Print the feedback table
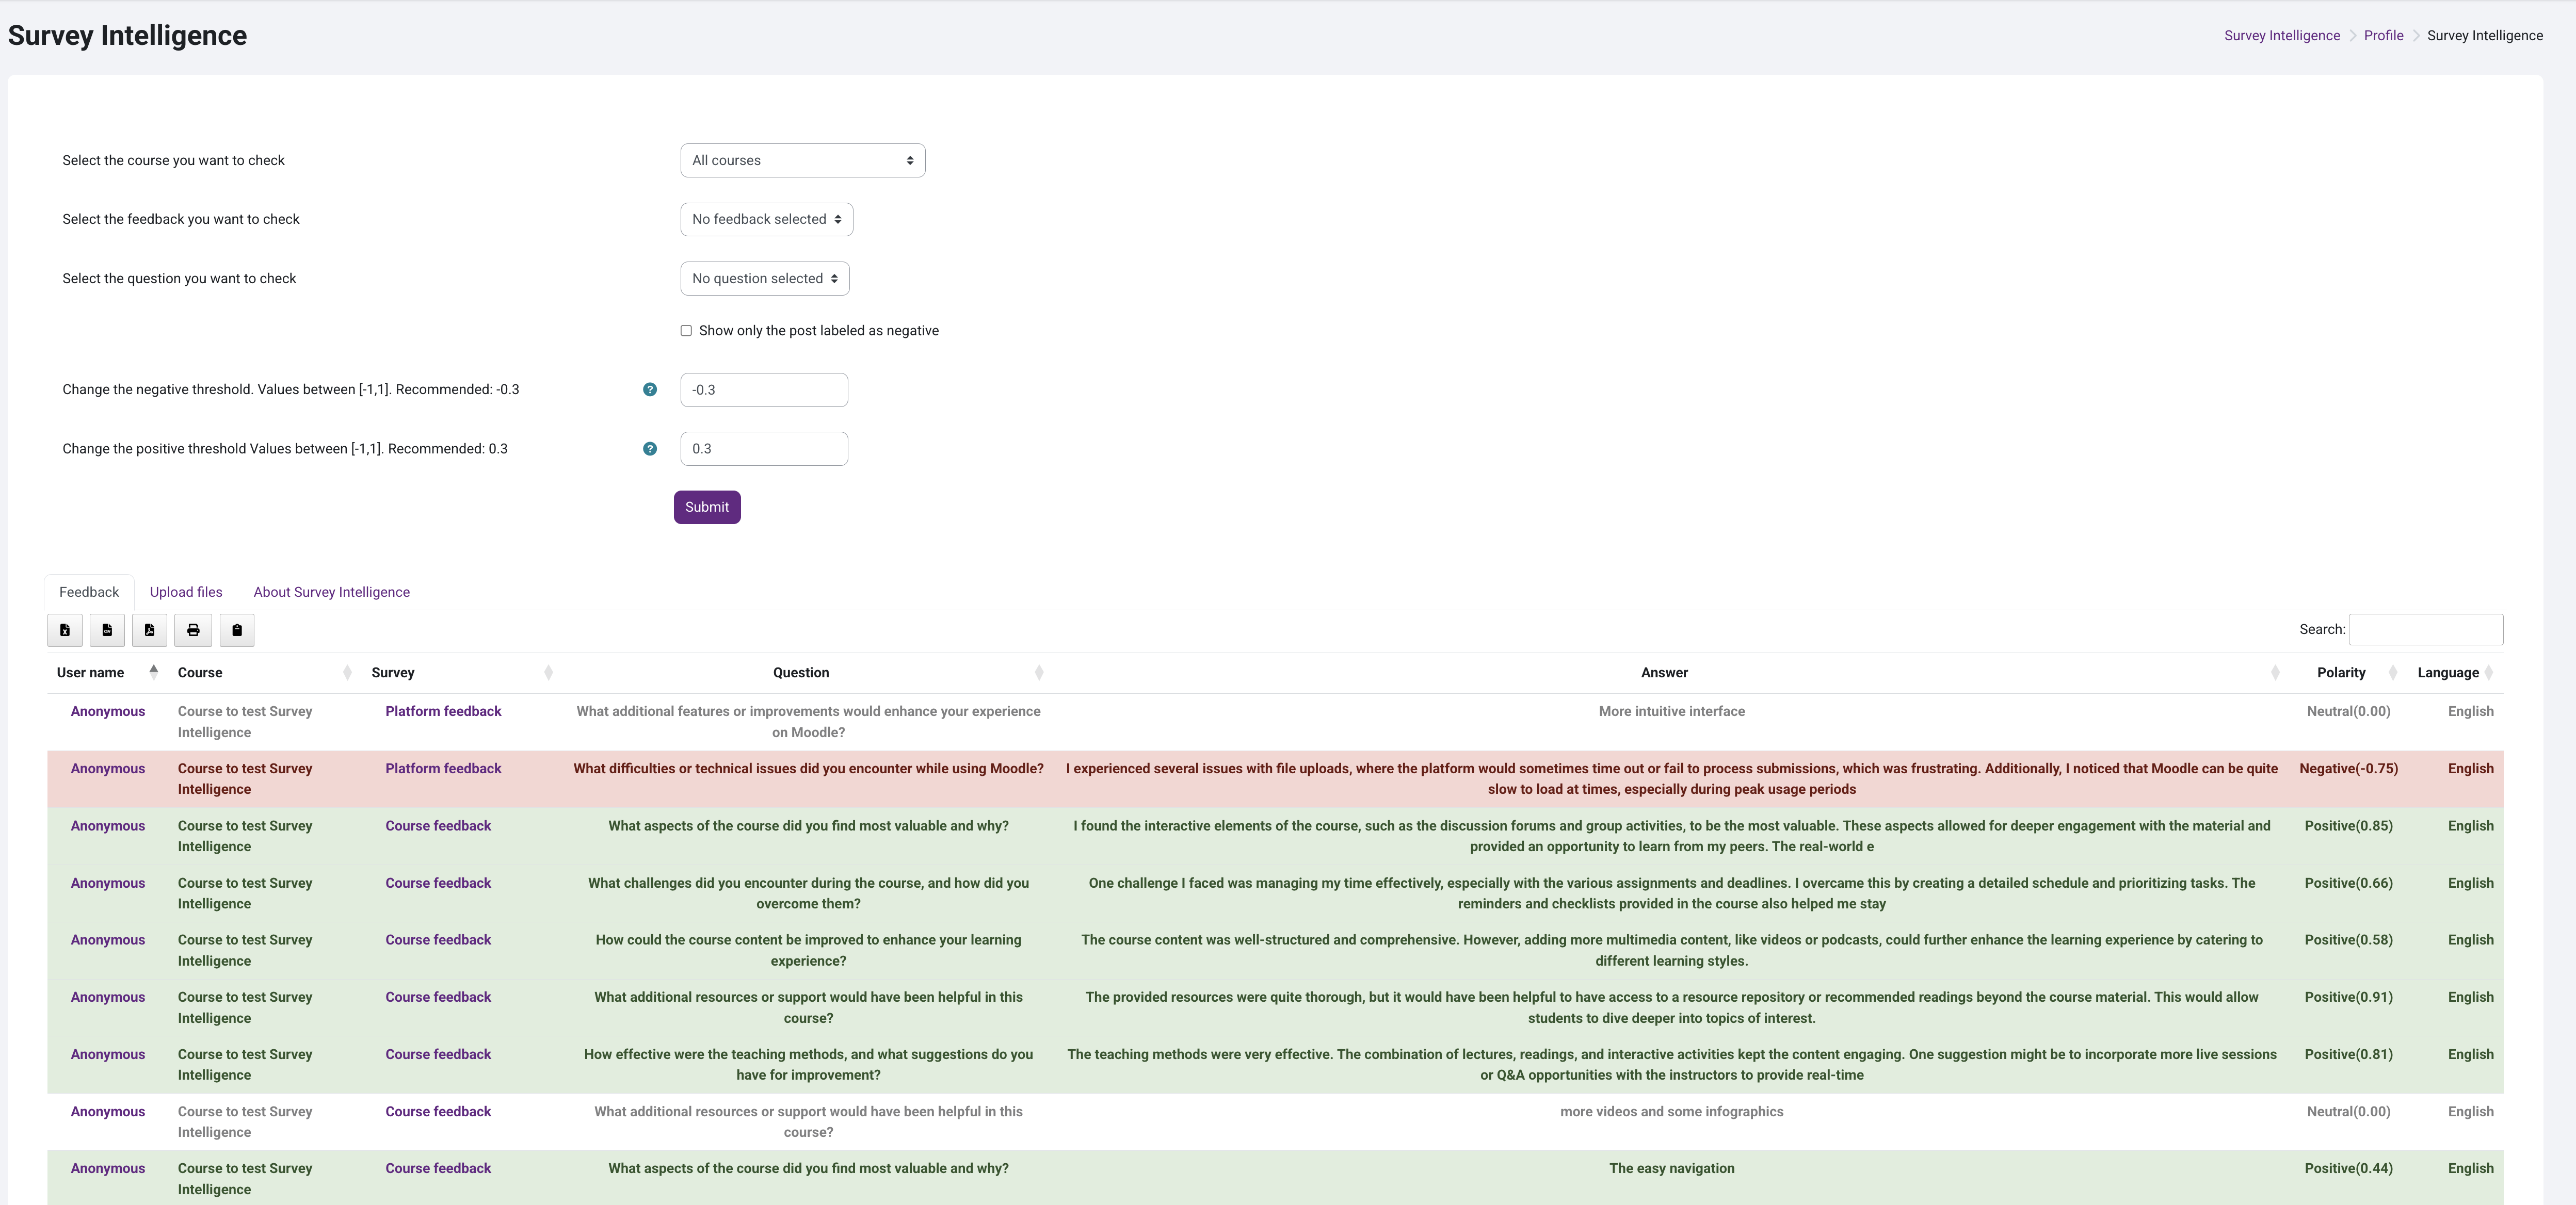This screenshot has width=2576, height=1205. [x=193, y=630]
